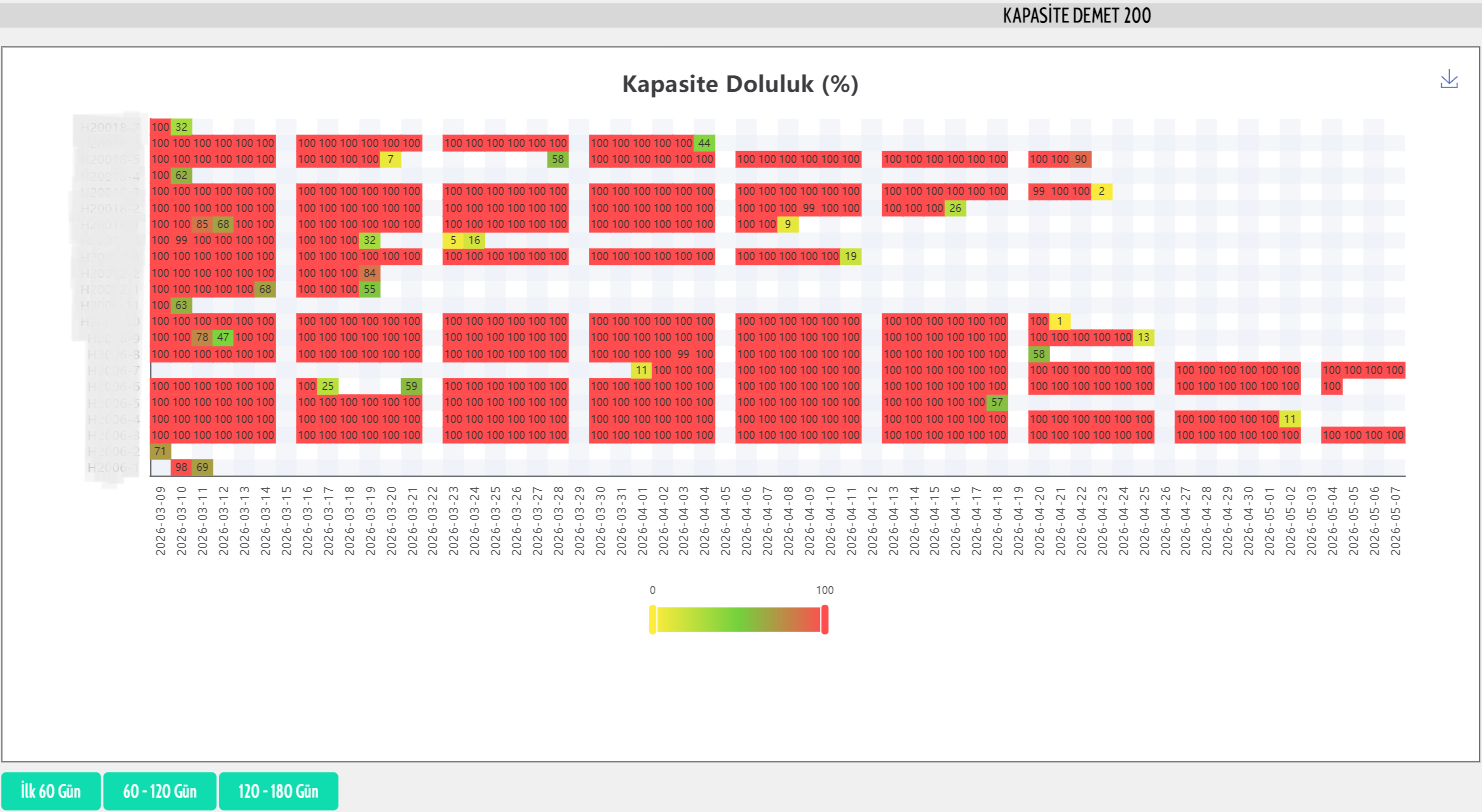Click the heatmap cell showing 90
1482x812 pixels.
(x=1080, y=159)
